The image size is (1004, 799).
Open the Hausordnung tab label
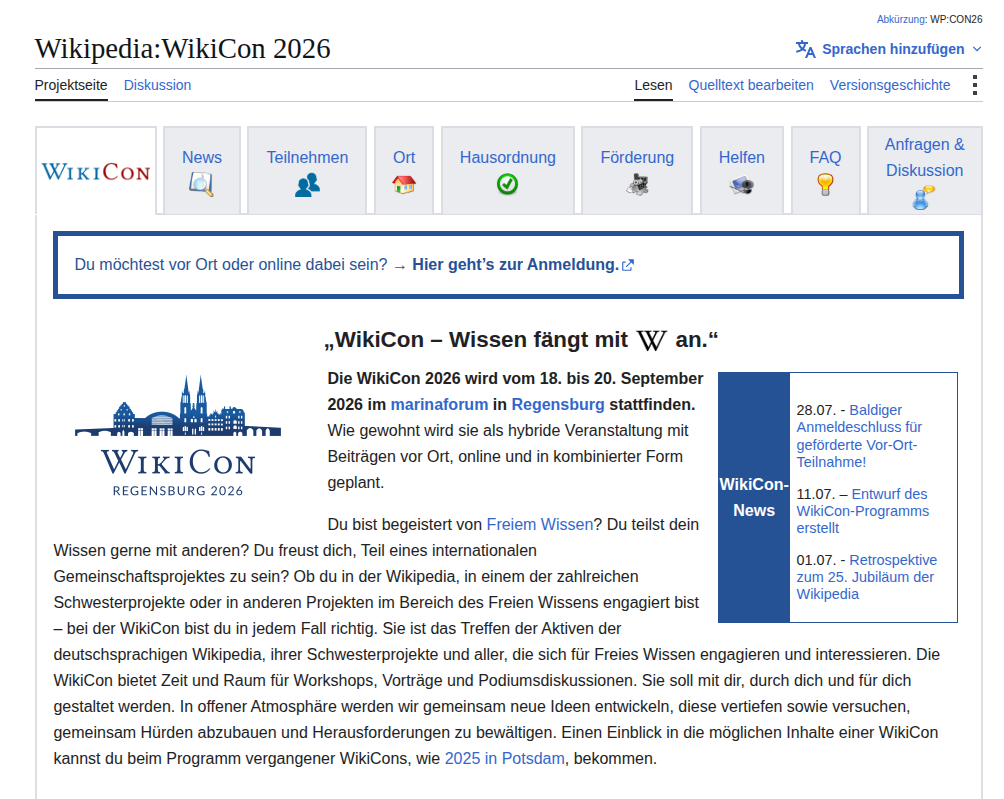click(508, 157)
